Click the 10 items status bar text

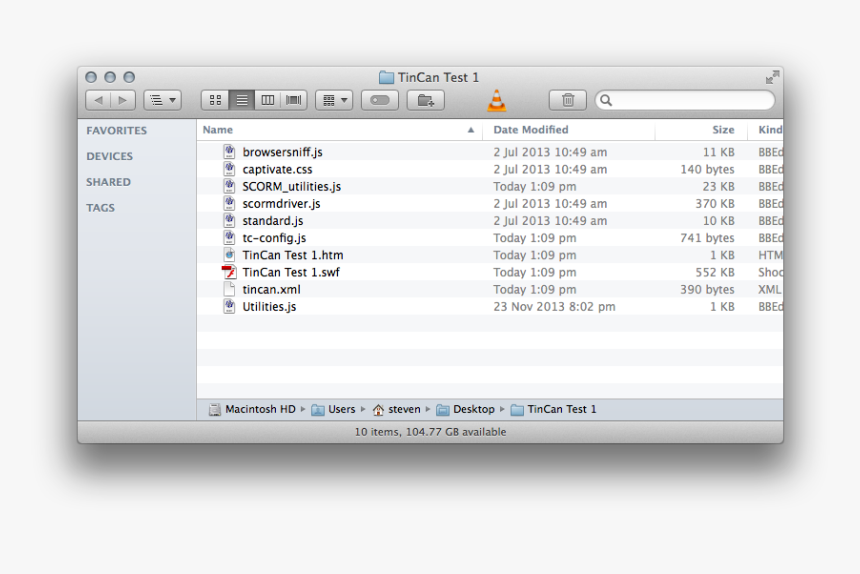pos(430,432)
